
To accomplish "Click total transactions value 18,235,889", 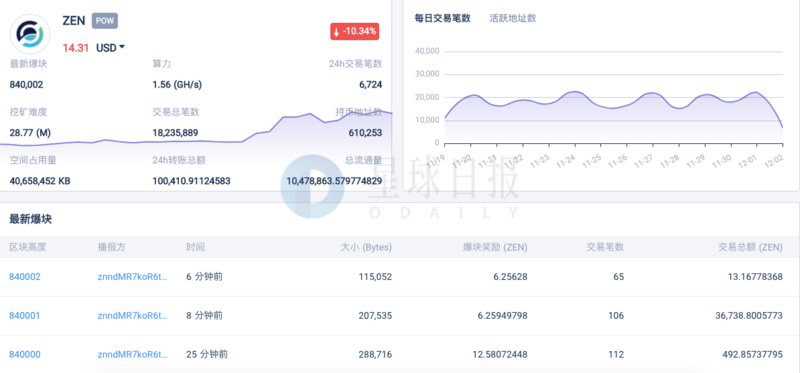I will pos(176,133).
